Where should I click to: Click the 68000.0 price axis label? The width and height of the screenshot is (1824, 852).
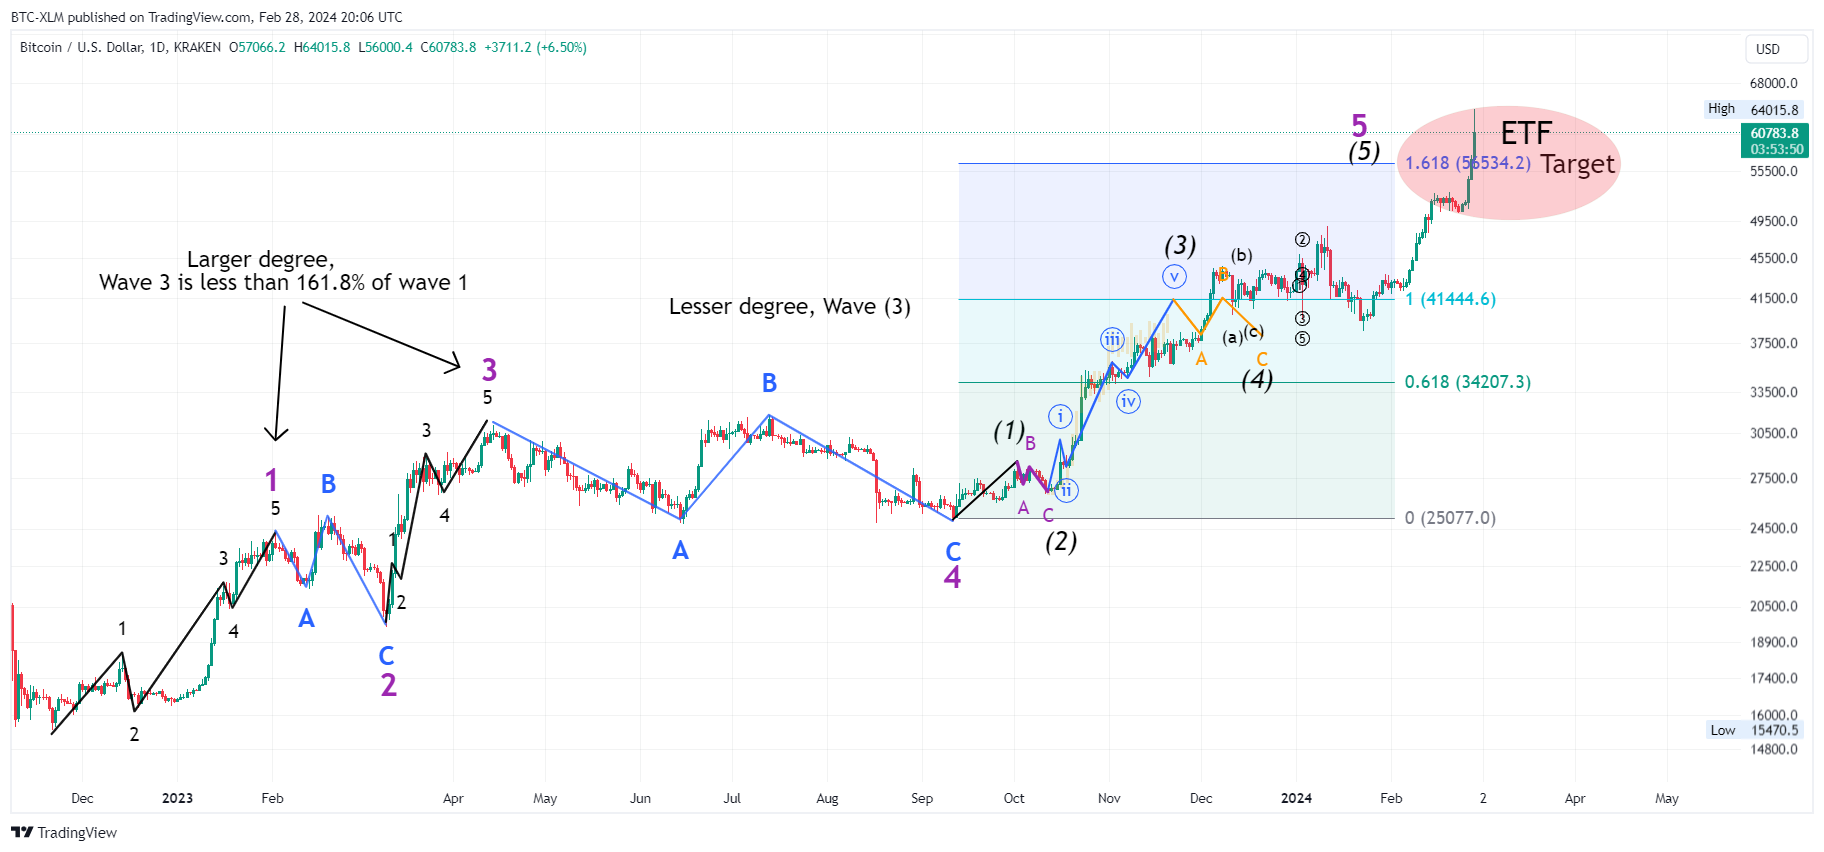click(1773, 83)
